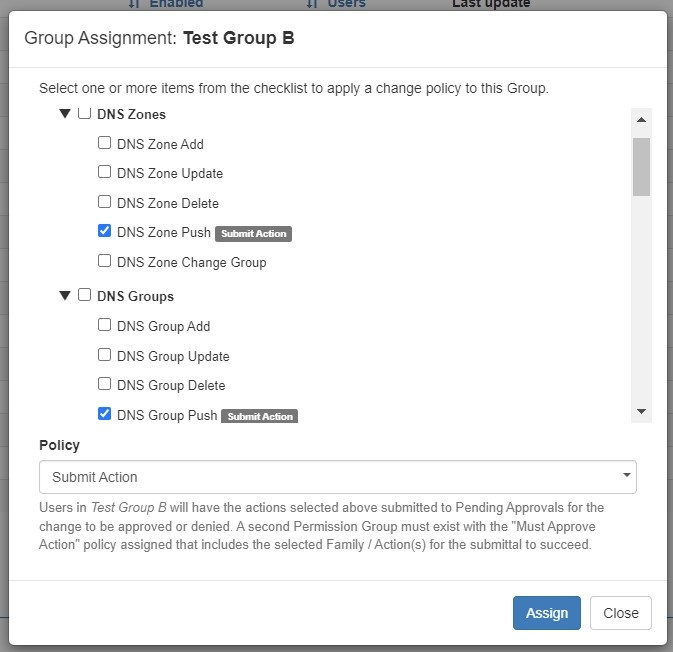Enable the DNS Group Add checkbox

[x=105, y=325]
